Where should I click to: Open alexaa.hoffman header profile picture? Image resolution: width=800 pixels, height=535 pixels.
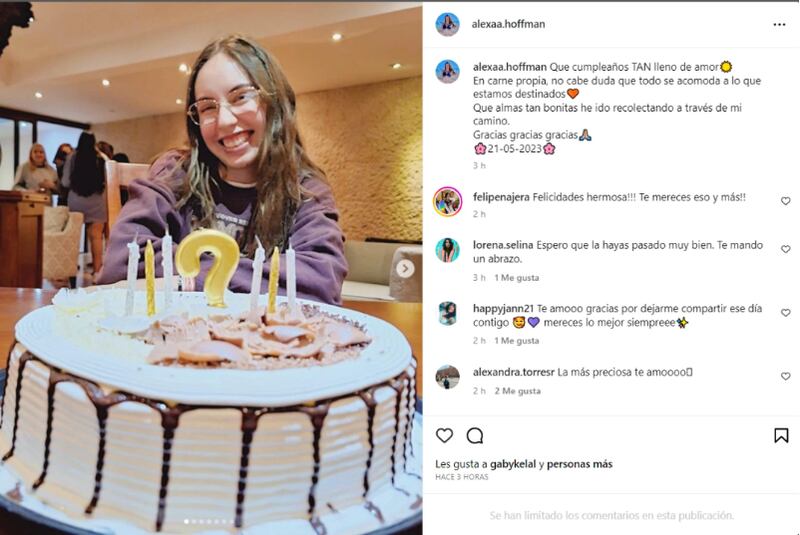[447, 24]
